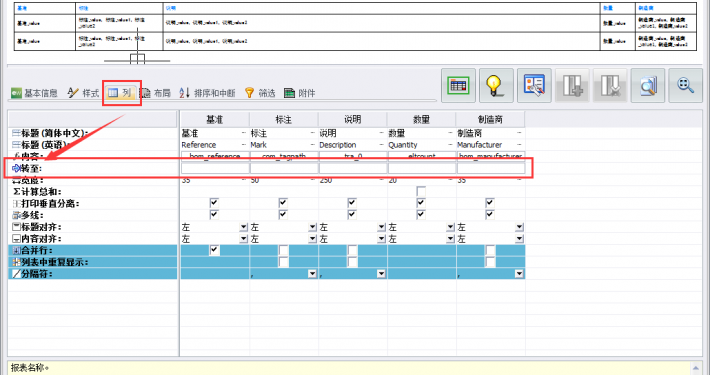Open 标题对齐 dropdown for 基准 column
The width and height of the screenshot is (710, 375).
(x=244, y=227)
